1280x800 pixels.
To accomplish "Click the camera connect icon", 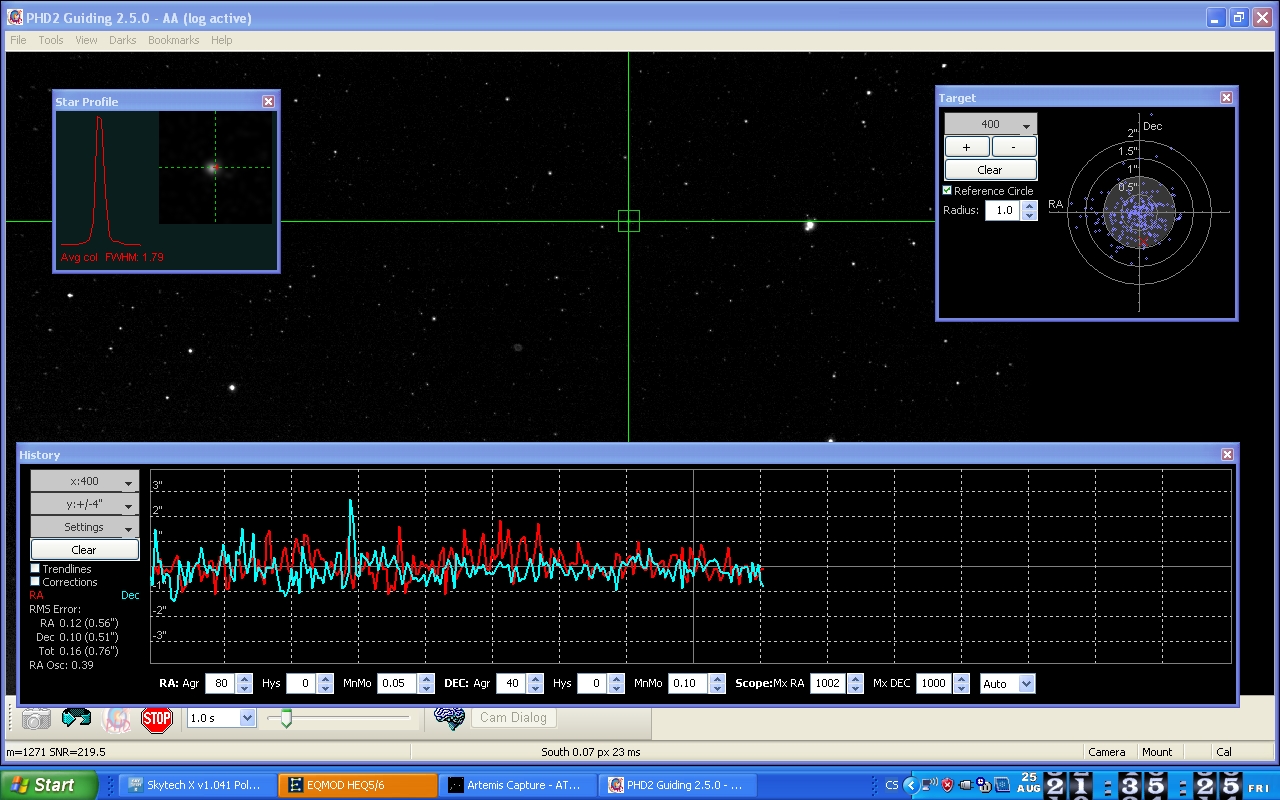I will (37, 718).
